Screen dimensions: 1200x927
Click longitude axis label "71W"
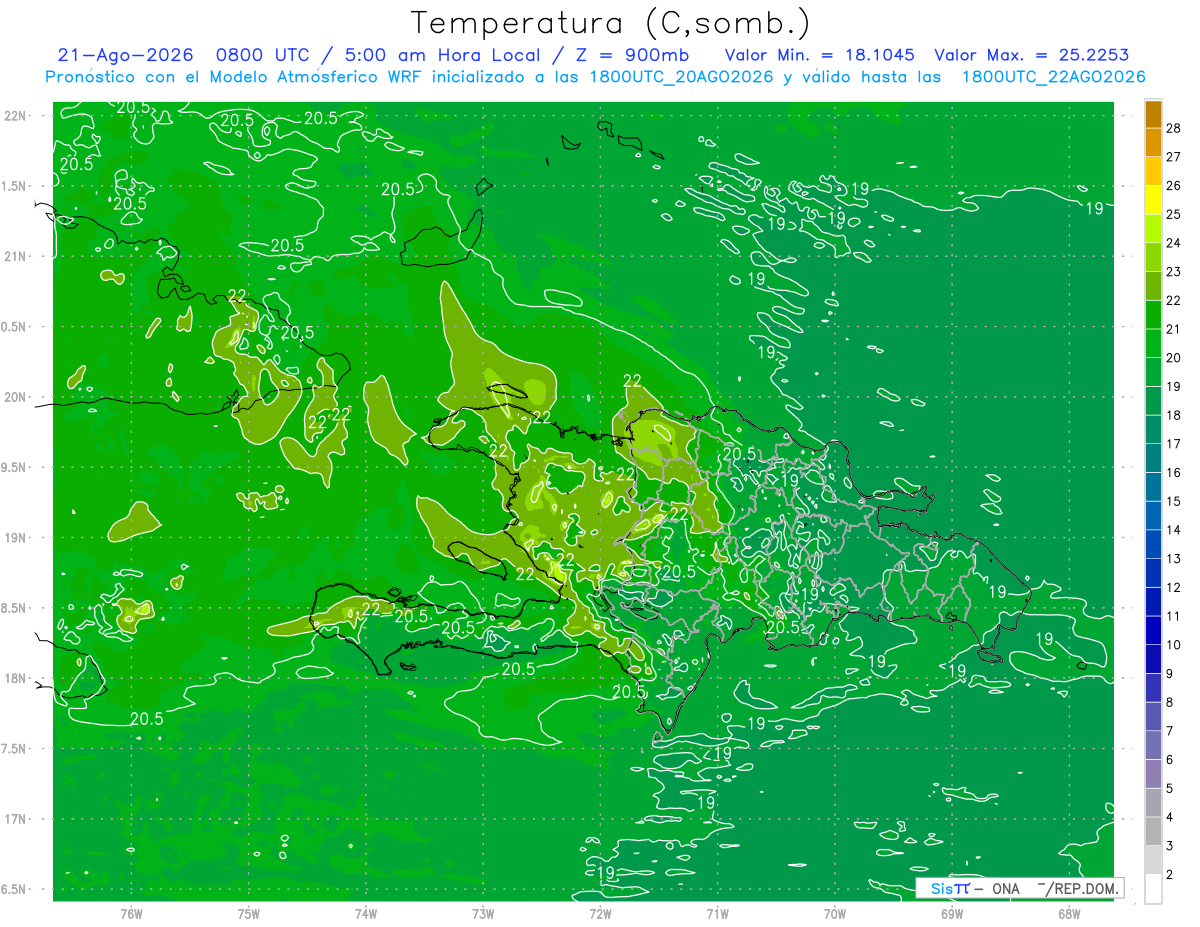pos(717,913)
